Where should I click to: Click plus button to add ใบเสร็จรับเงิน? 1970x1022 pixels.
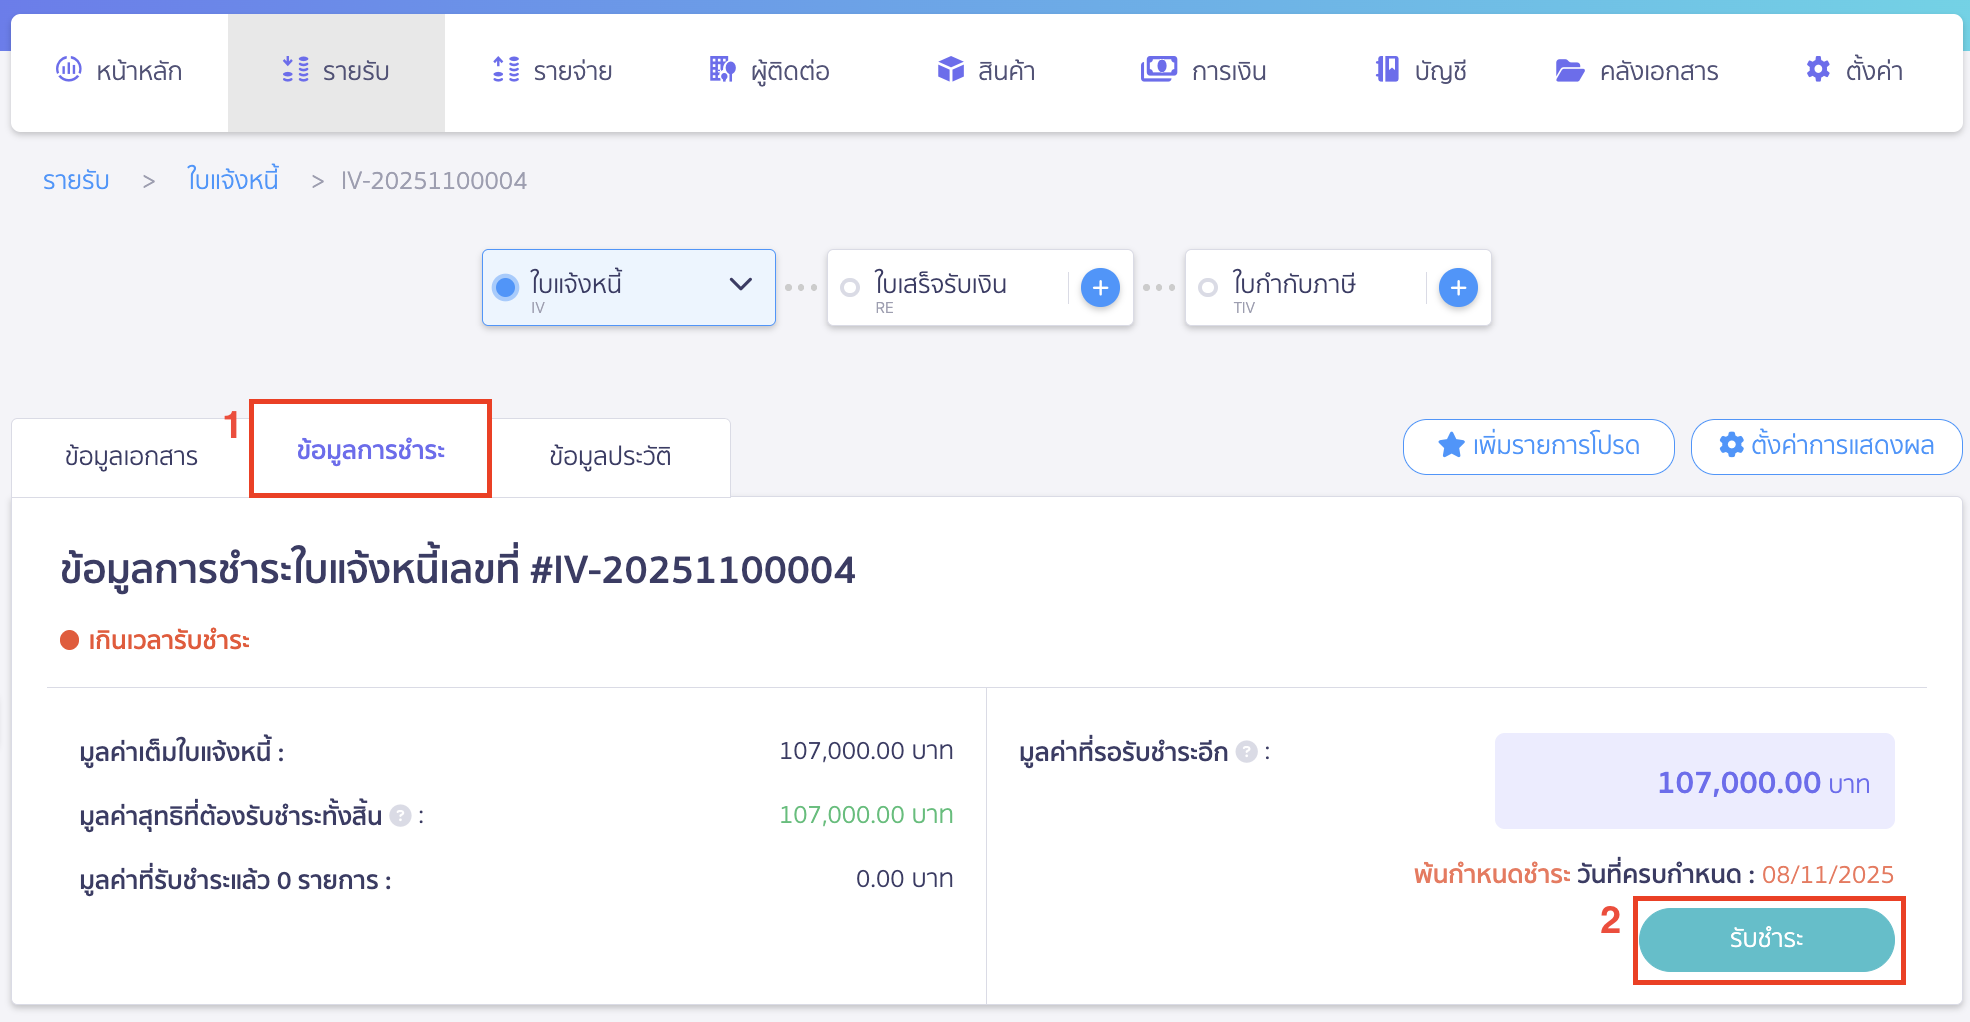[1100, 288]
